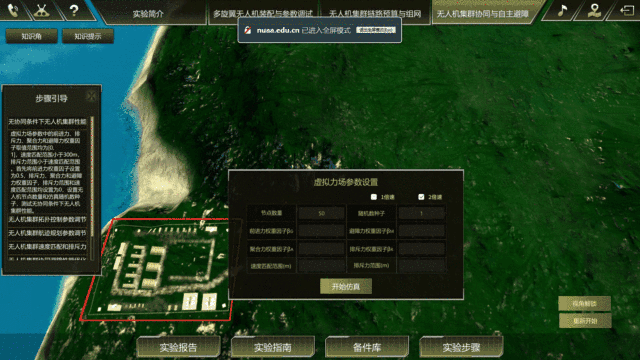Image resolution: width=640 pixels, height=360 pixels.
Task: Click the 视角解锁 button
Action: pos(584,304)
